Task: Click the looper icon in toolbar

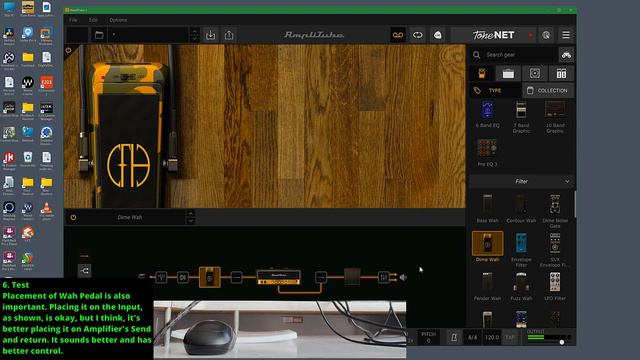Action: (418, 35)
